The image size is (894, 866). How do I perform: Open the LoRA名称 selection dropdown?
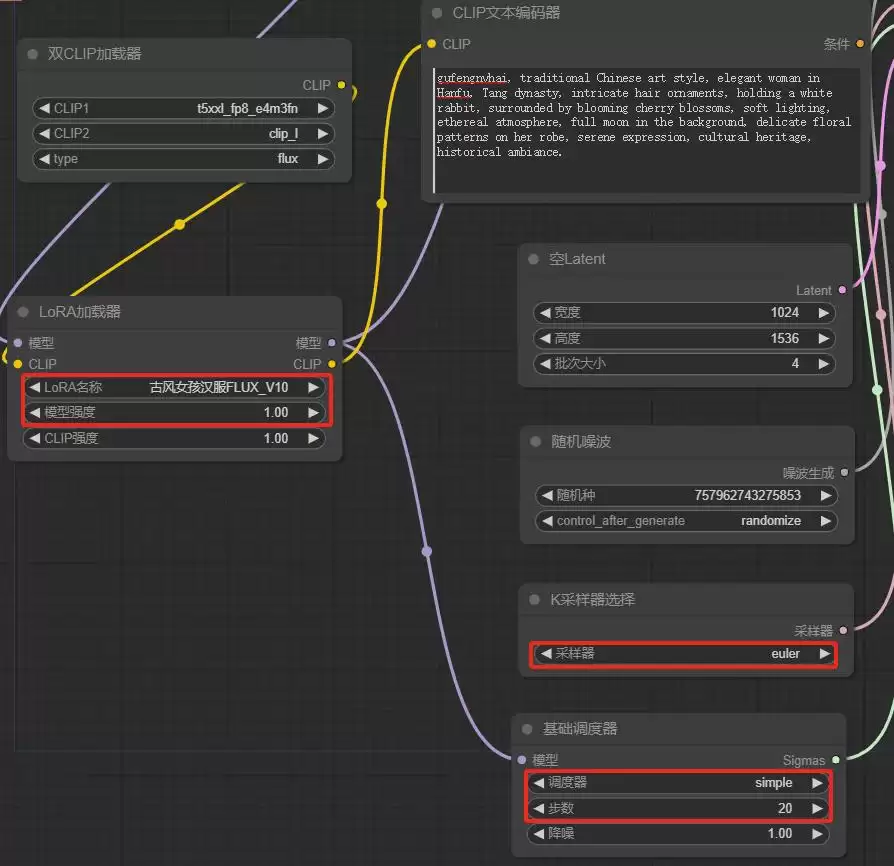pyautogui.click(x=174, y=388)
